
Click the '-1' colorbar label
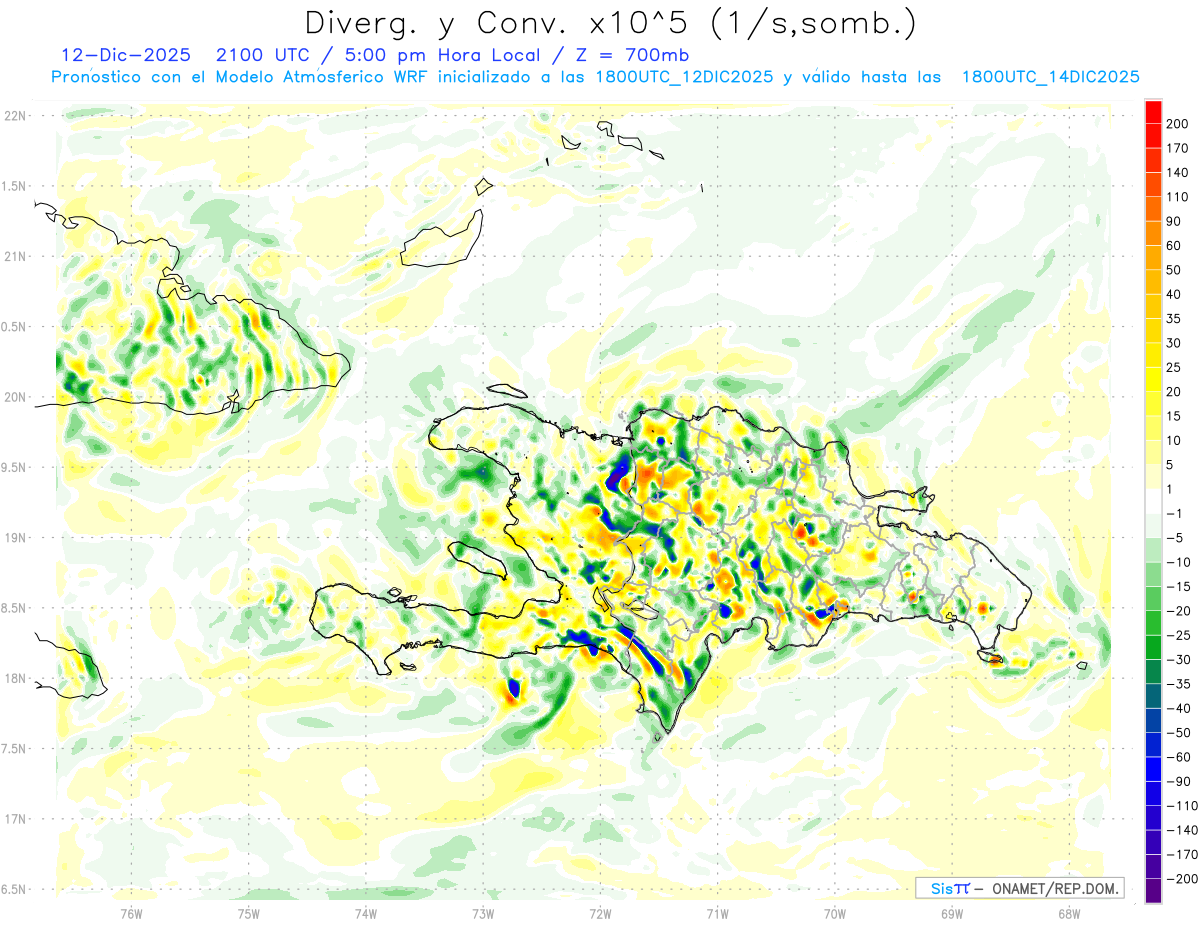[x=1176, y=513]
